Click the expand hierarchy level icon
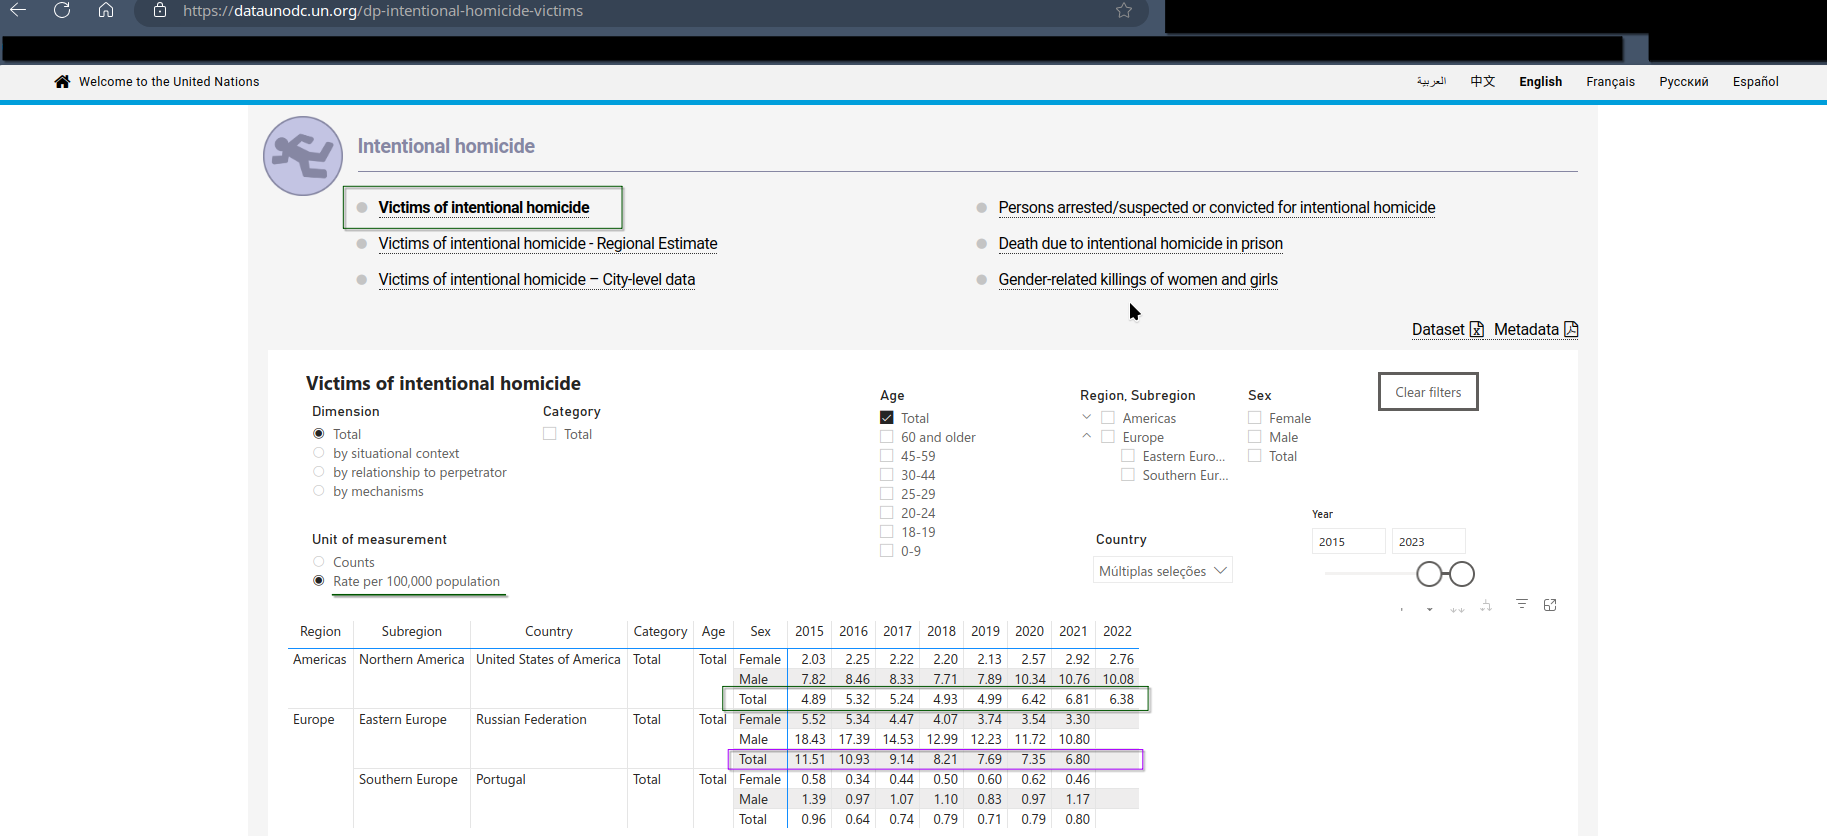This screenshot has width=1827, height=836. click(x=1486, y=606)
